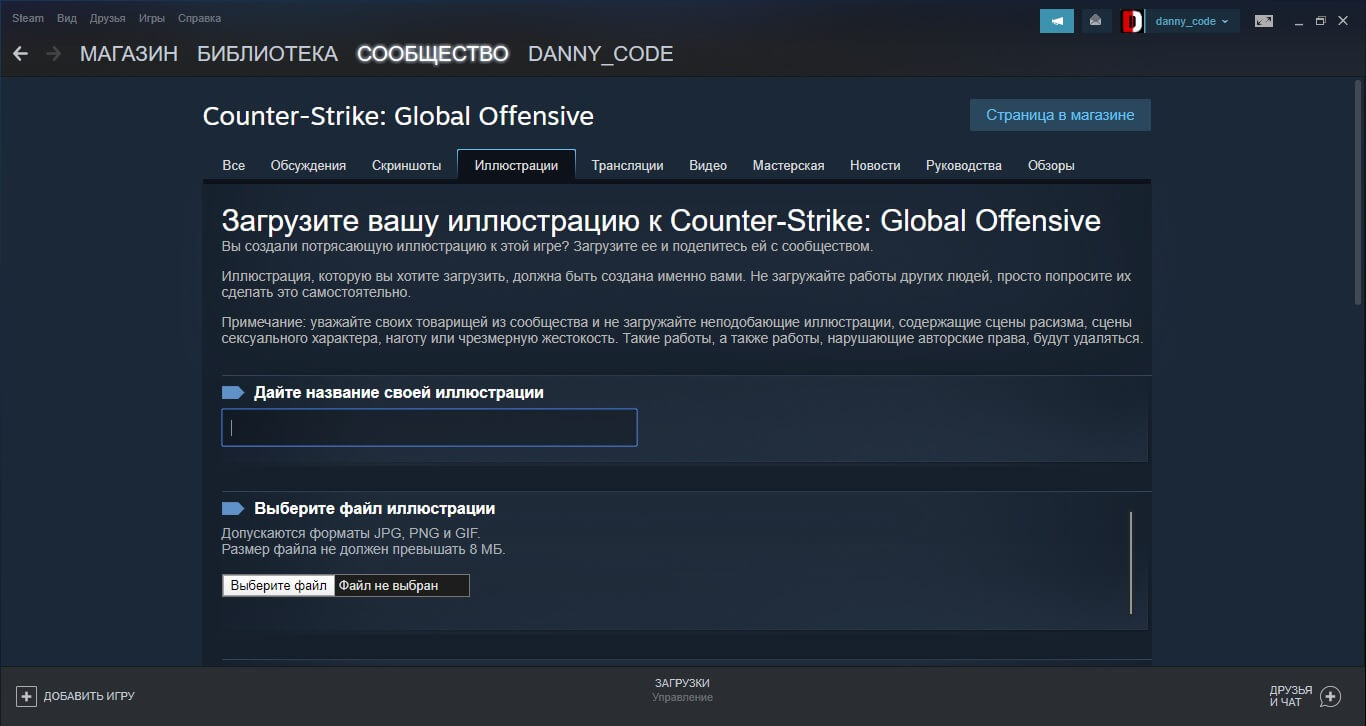Click the back navigation arrow
The height and width of the screenshot is (726, 1366).
click(20, 54)
